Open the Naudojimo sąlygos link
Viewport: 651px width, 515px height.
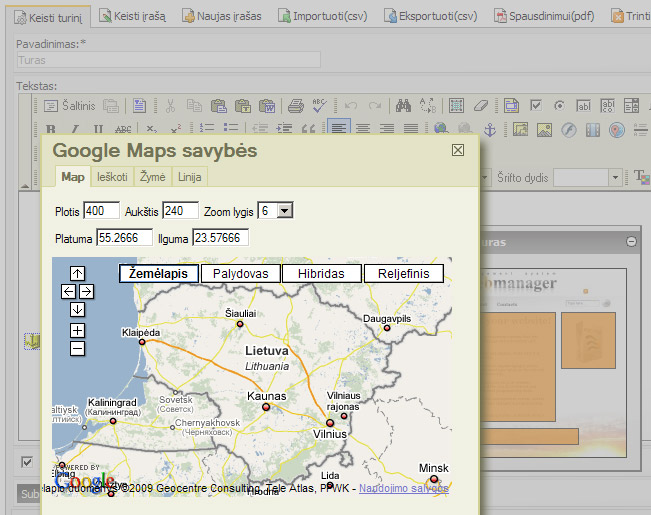pos(404,488)
